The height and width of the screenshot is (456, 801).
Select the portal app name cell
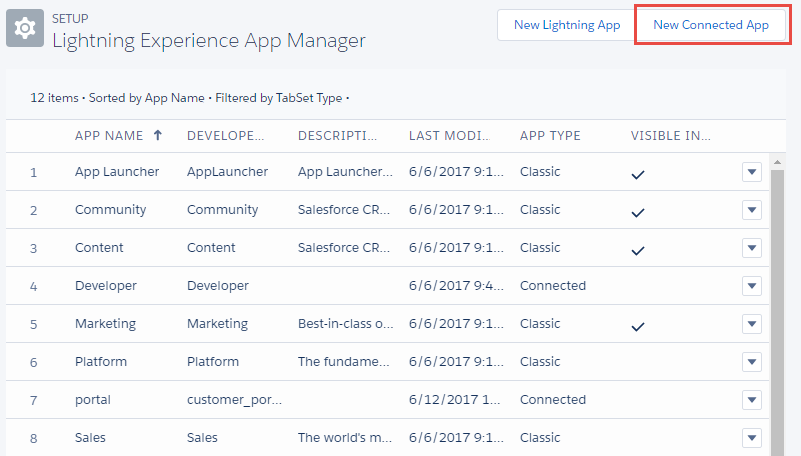(x=93, y=400)
